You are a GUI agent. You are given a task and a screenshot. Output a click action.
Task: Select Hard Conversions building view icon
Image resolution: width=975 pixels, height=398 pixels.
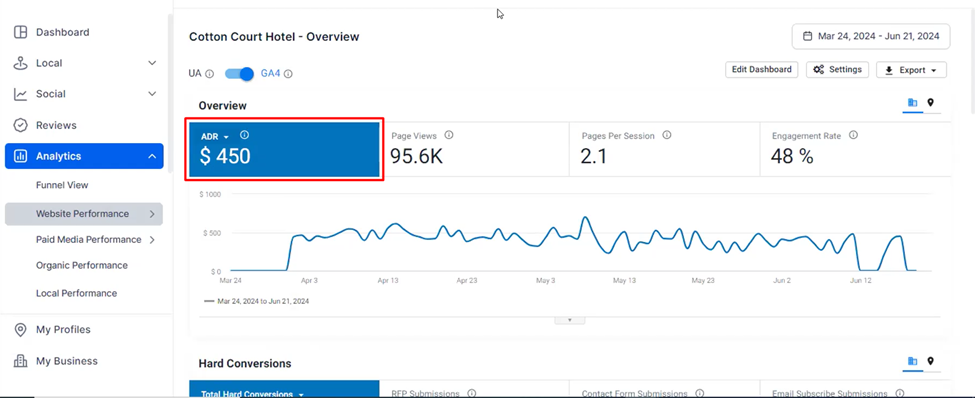point(912,361)
